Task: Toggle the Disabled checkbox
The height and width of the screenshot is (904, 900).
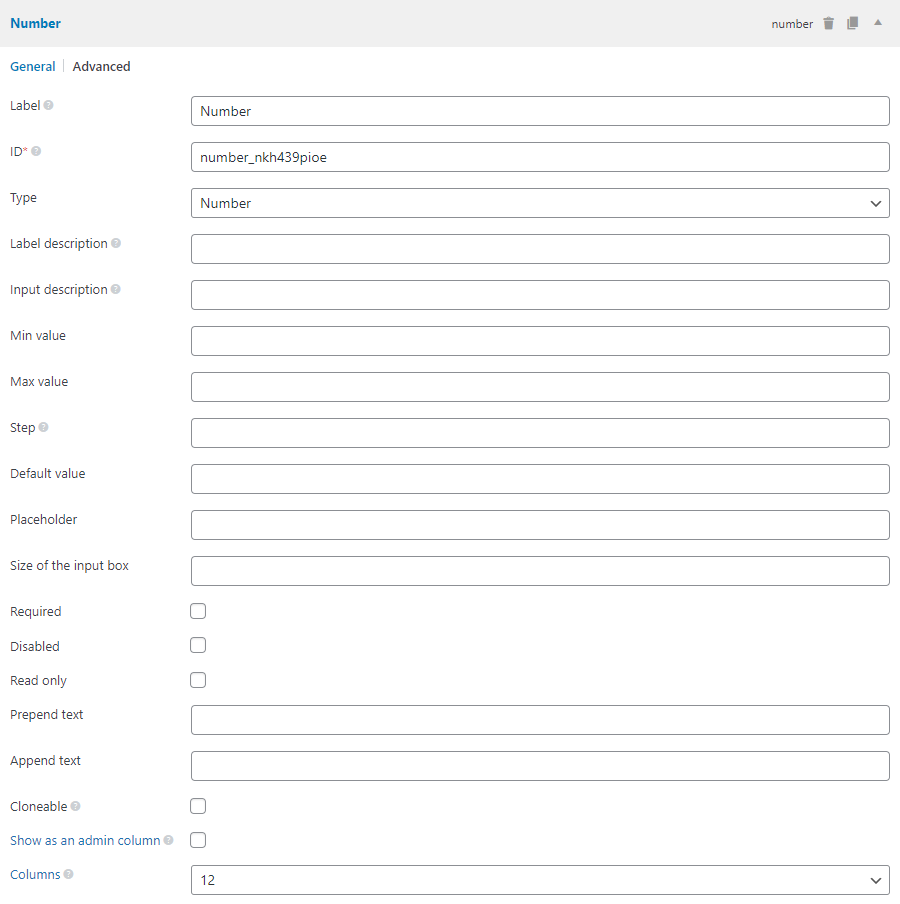Action: (198, 645)
